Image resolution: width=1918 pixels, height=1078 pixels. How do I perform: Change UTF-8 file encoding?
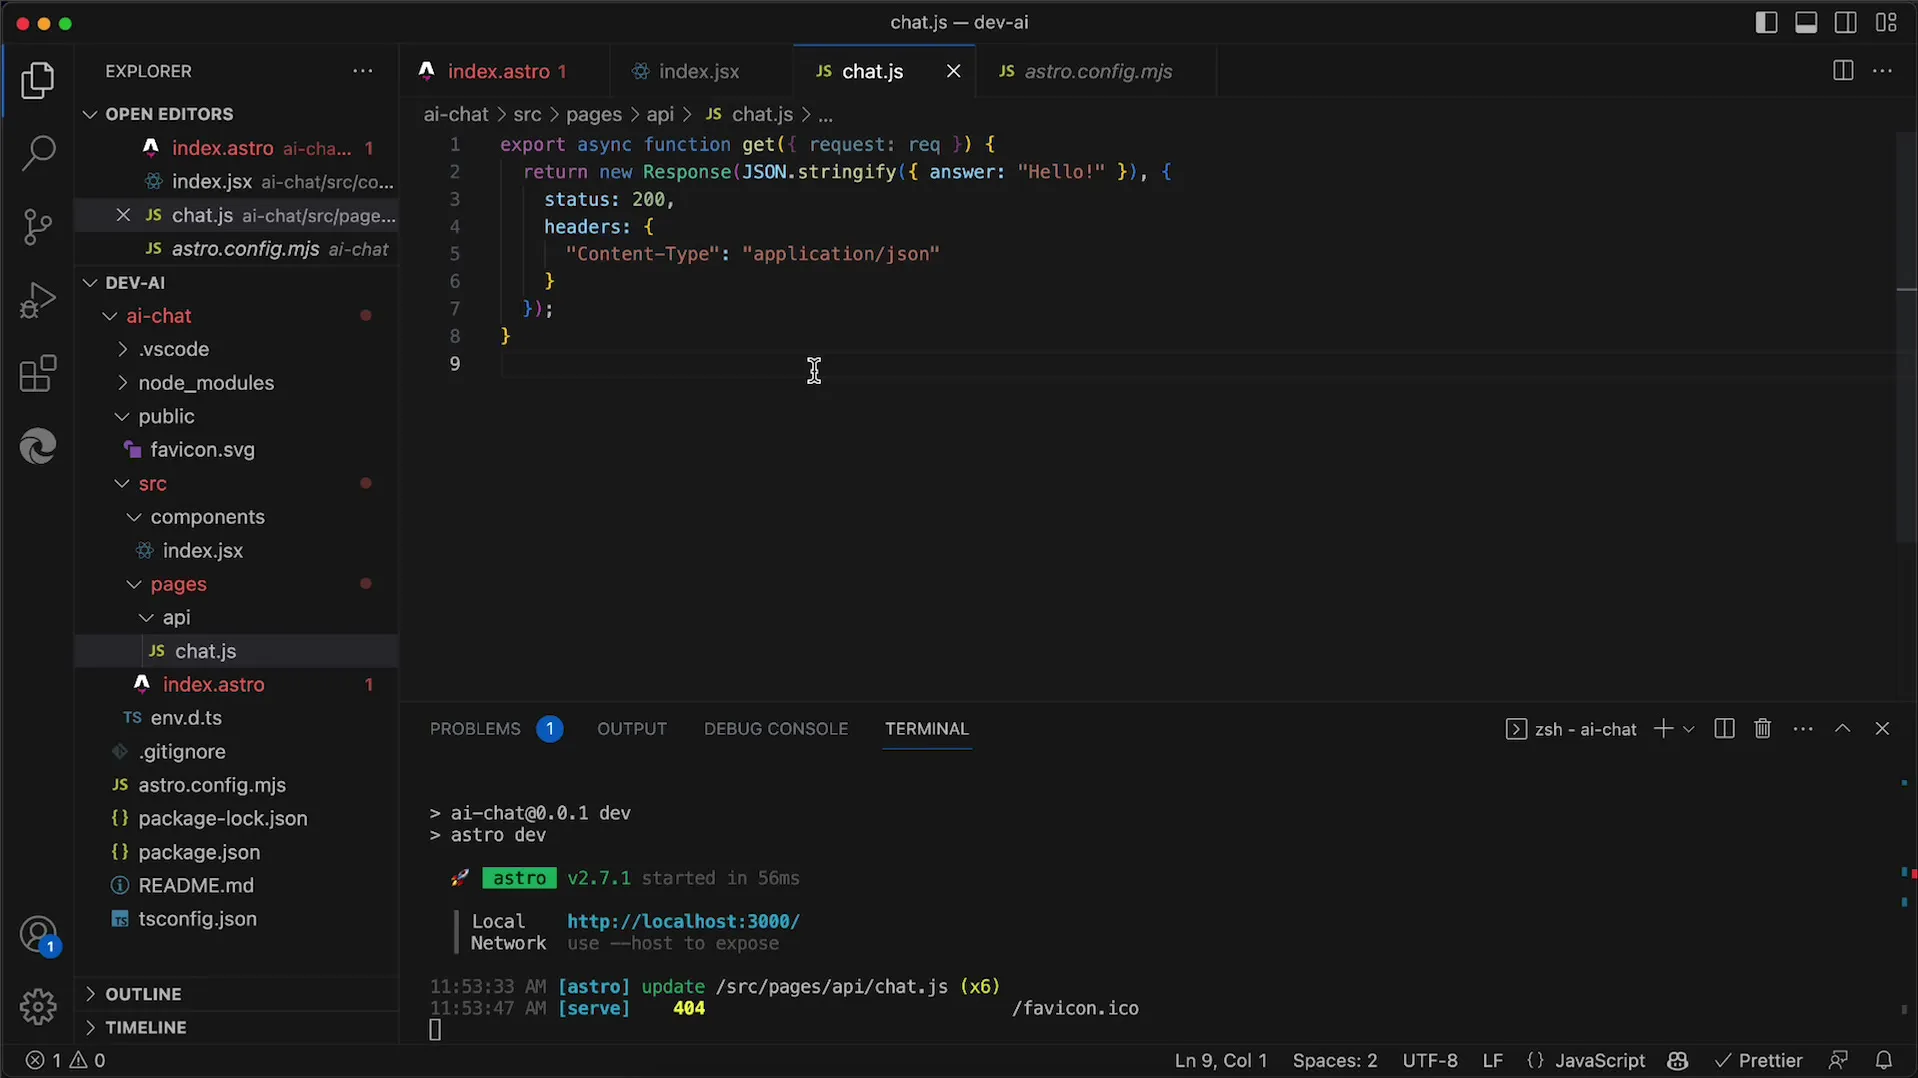(1429, 1060)
